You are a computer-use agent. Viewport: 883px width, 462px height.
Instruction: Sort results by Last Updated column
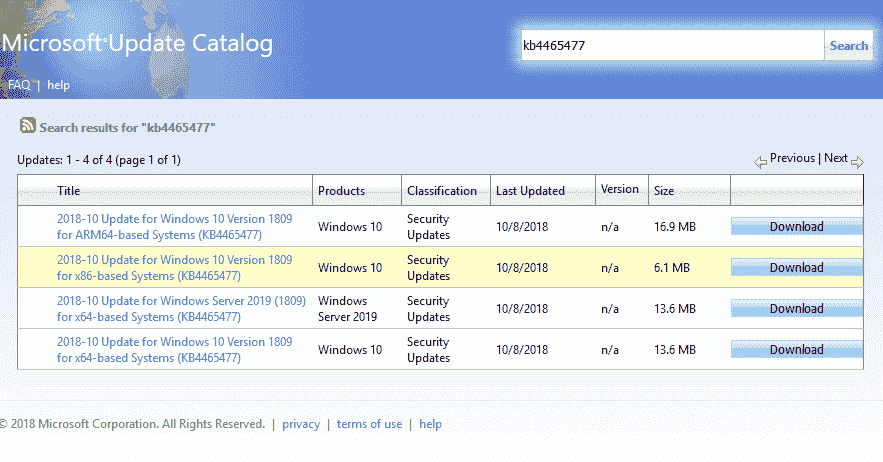pyautogui.click(x=530, y=191)
